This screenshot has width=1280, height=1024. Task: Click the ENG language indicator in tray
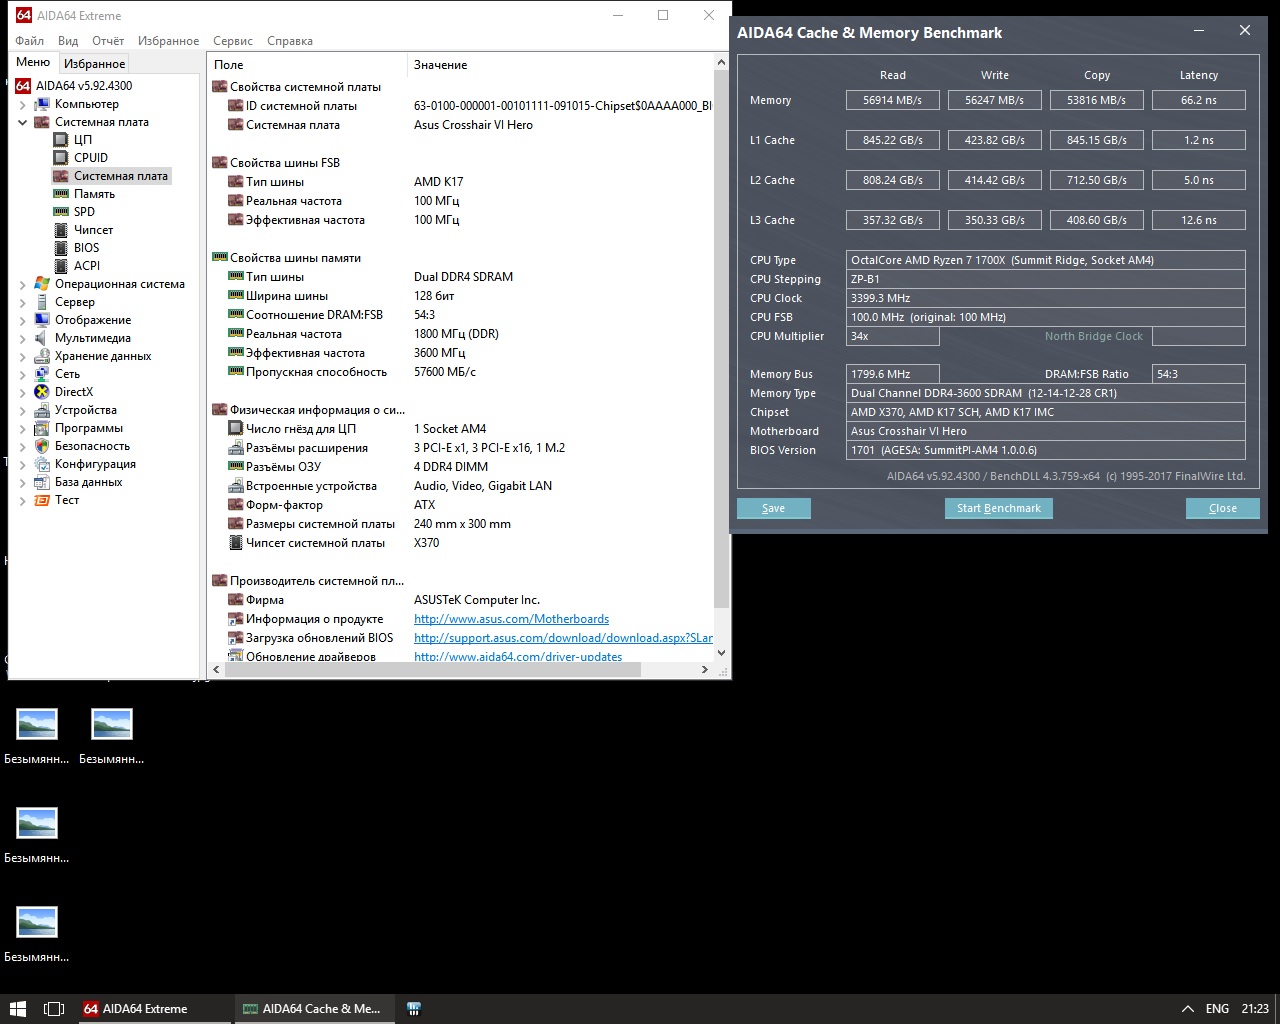click(x=1217, y=1009)
